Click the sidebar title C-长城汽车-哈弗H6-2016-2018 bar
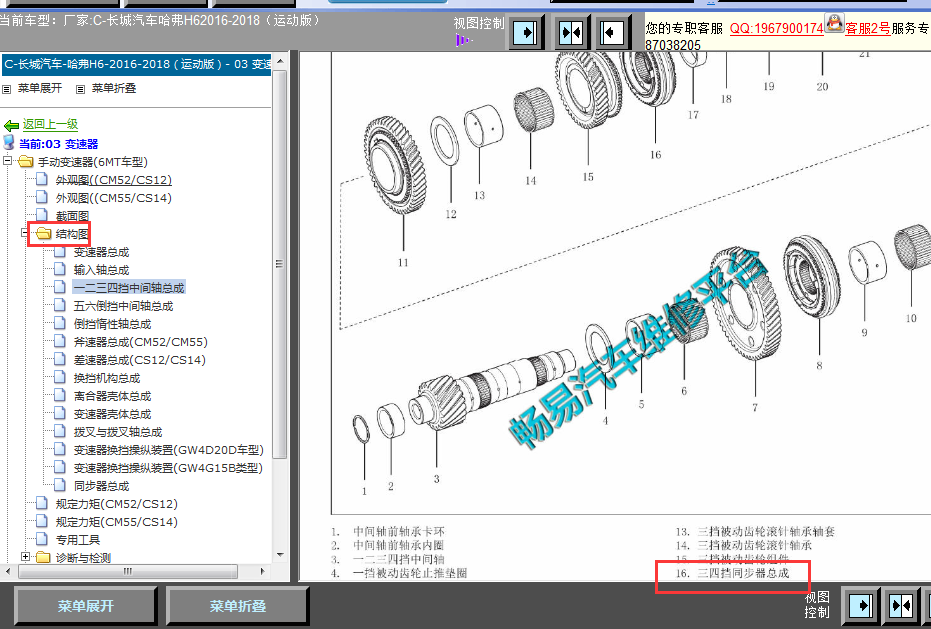The height and width of the screenshot is (629, 931). (137, 64)
